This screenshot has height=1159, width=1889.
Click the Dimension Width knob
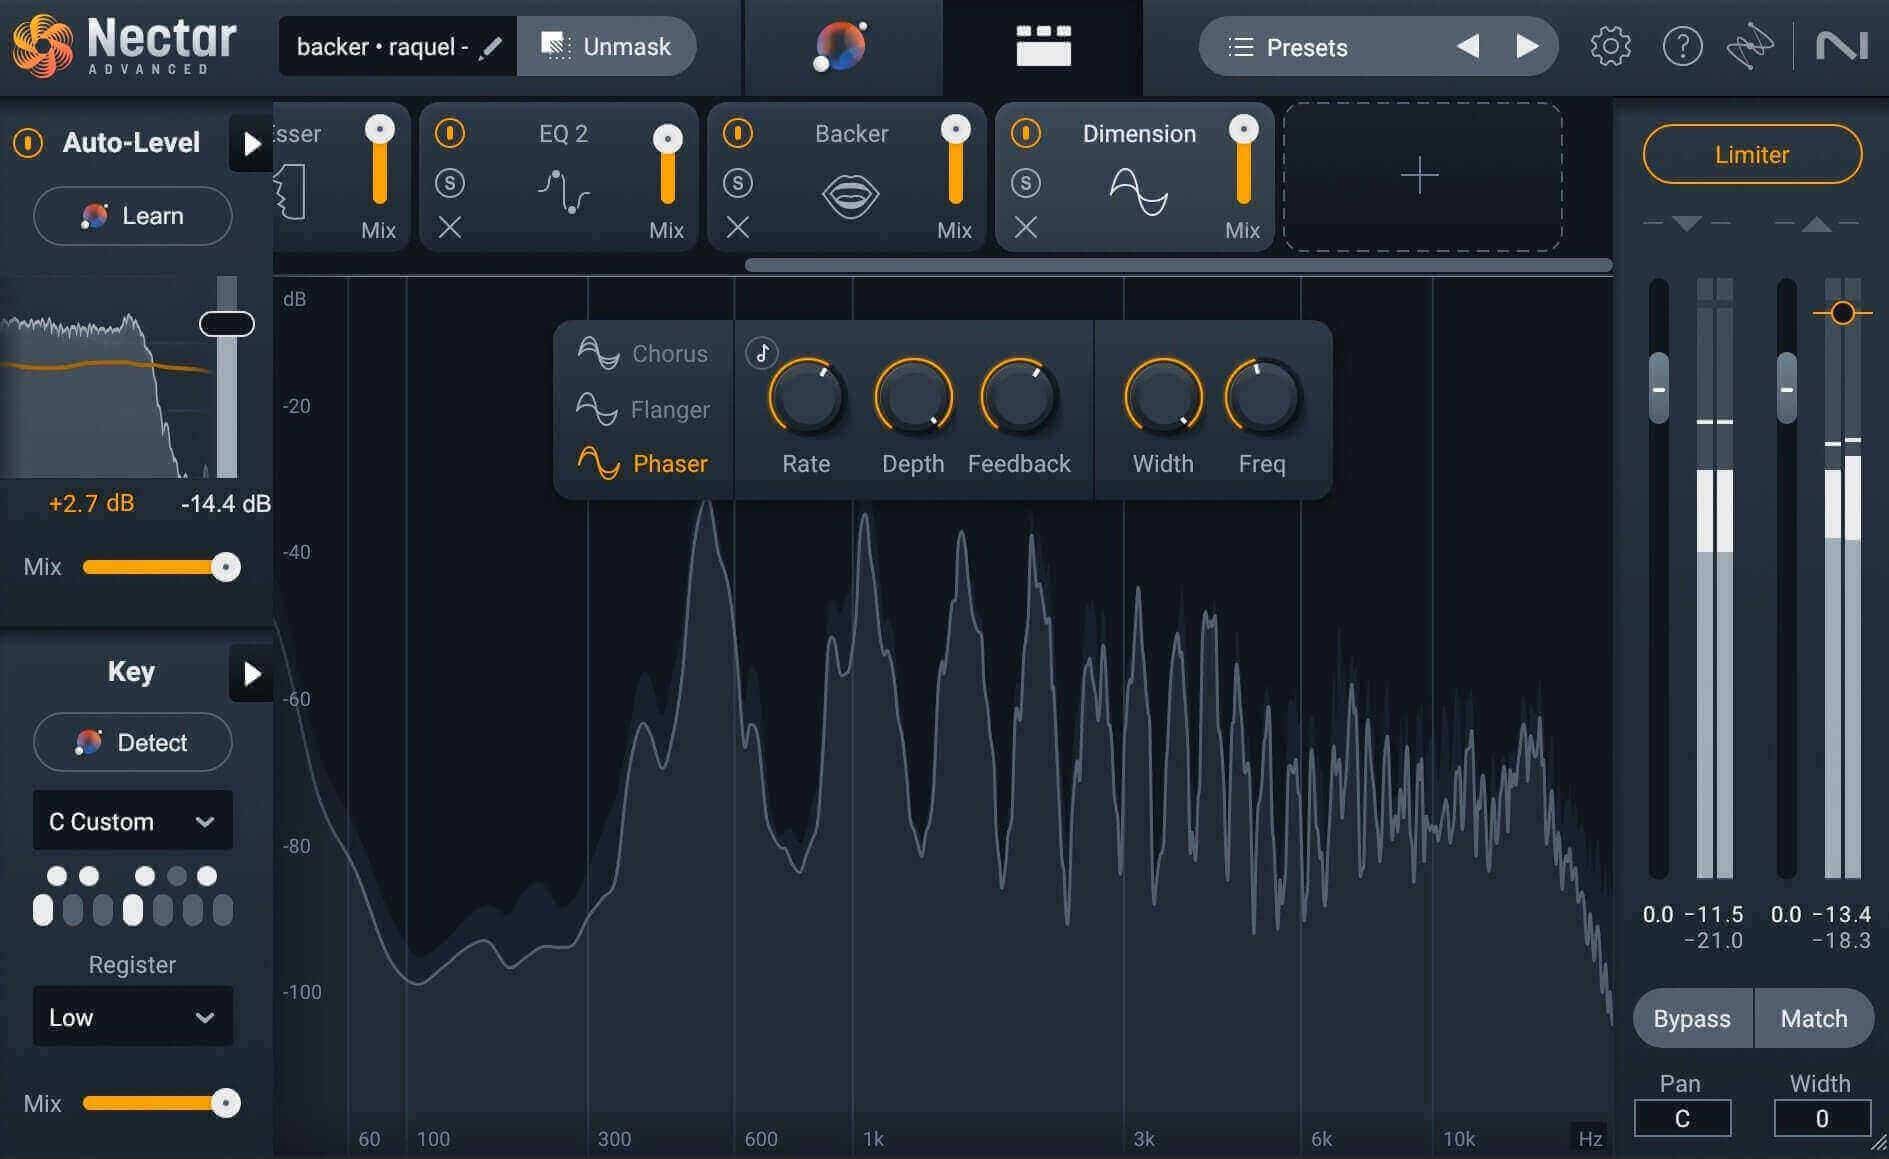[1163, 397]
